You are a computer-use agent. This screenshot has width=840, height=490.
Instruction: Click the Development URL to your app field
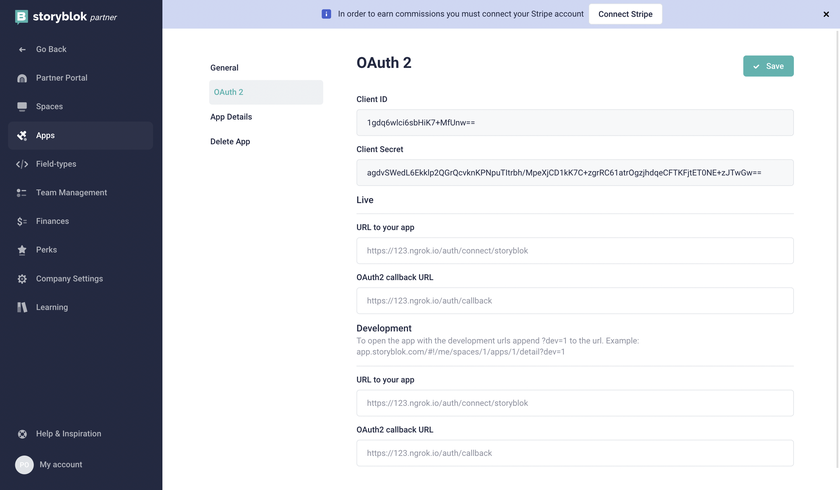pos(575,403)
